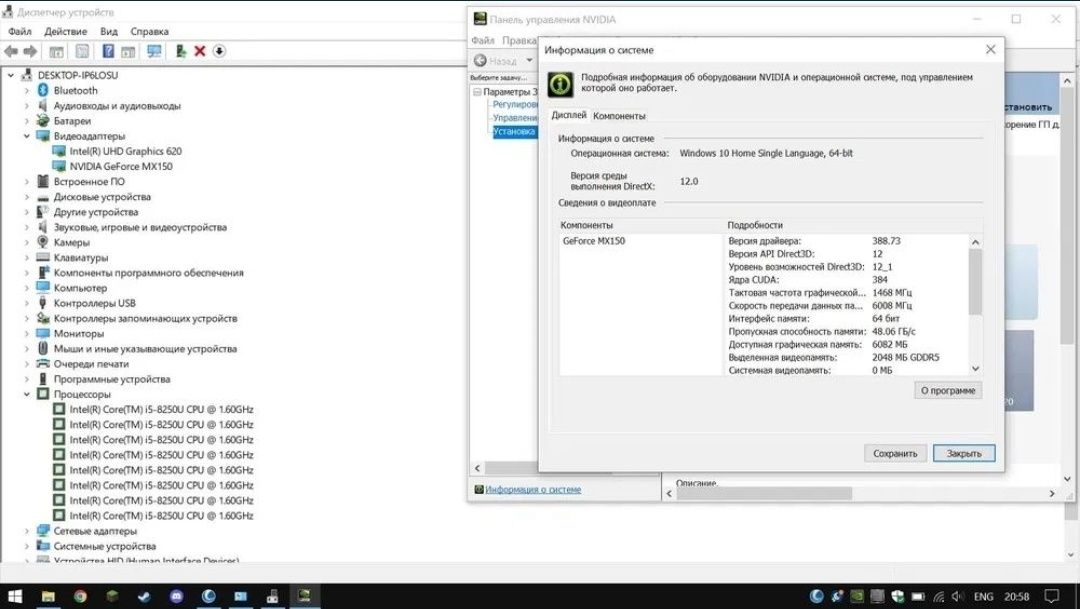Expand the Bluetooth category
Viewport: 1080px width, 609px height.
tap(27, 90)
